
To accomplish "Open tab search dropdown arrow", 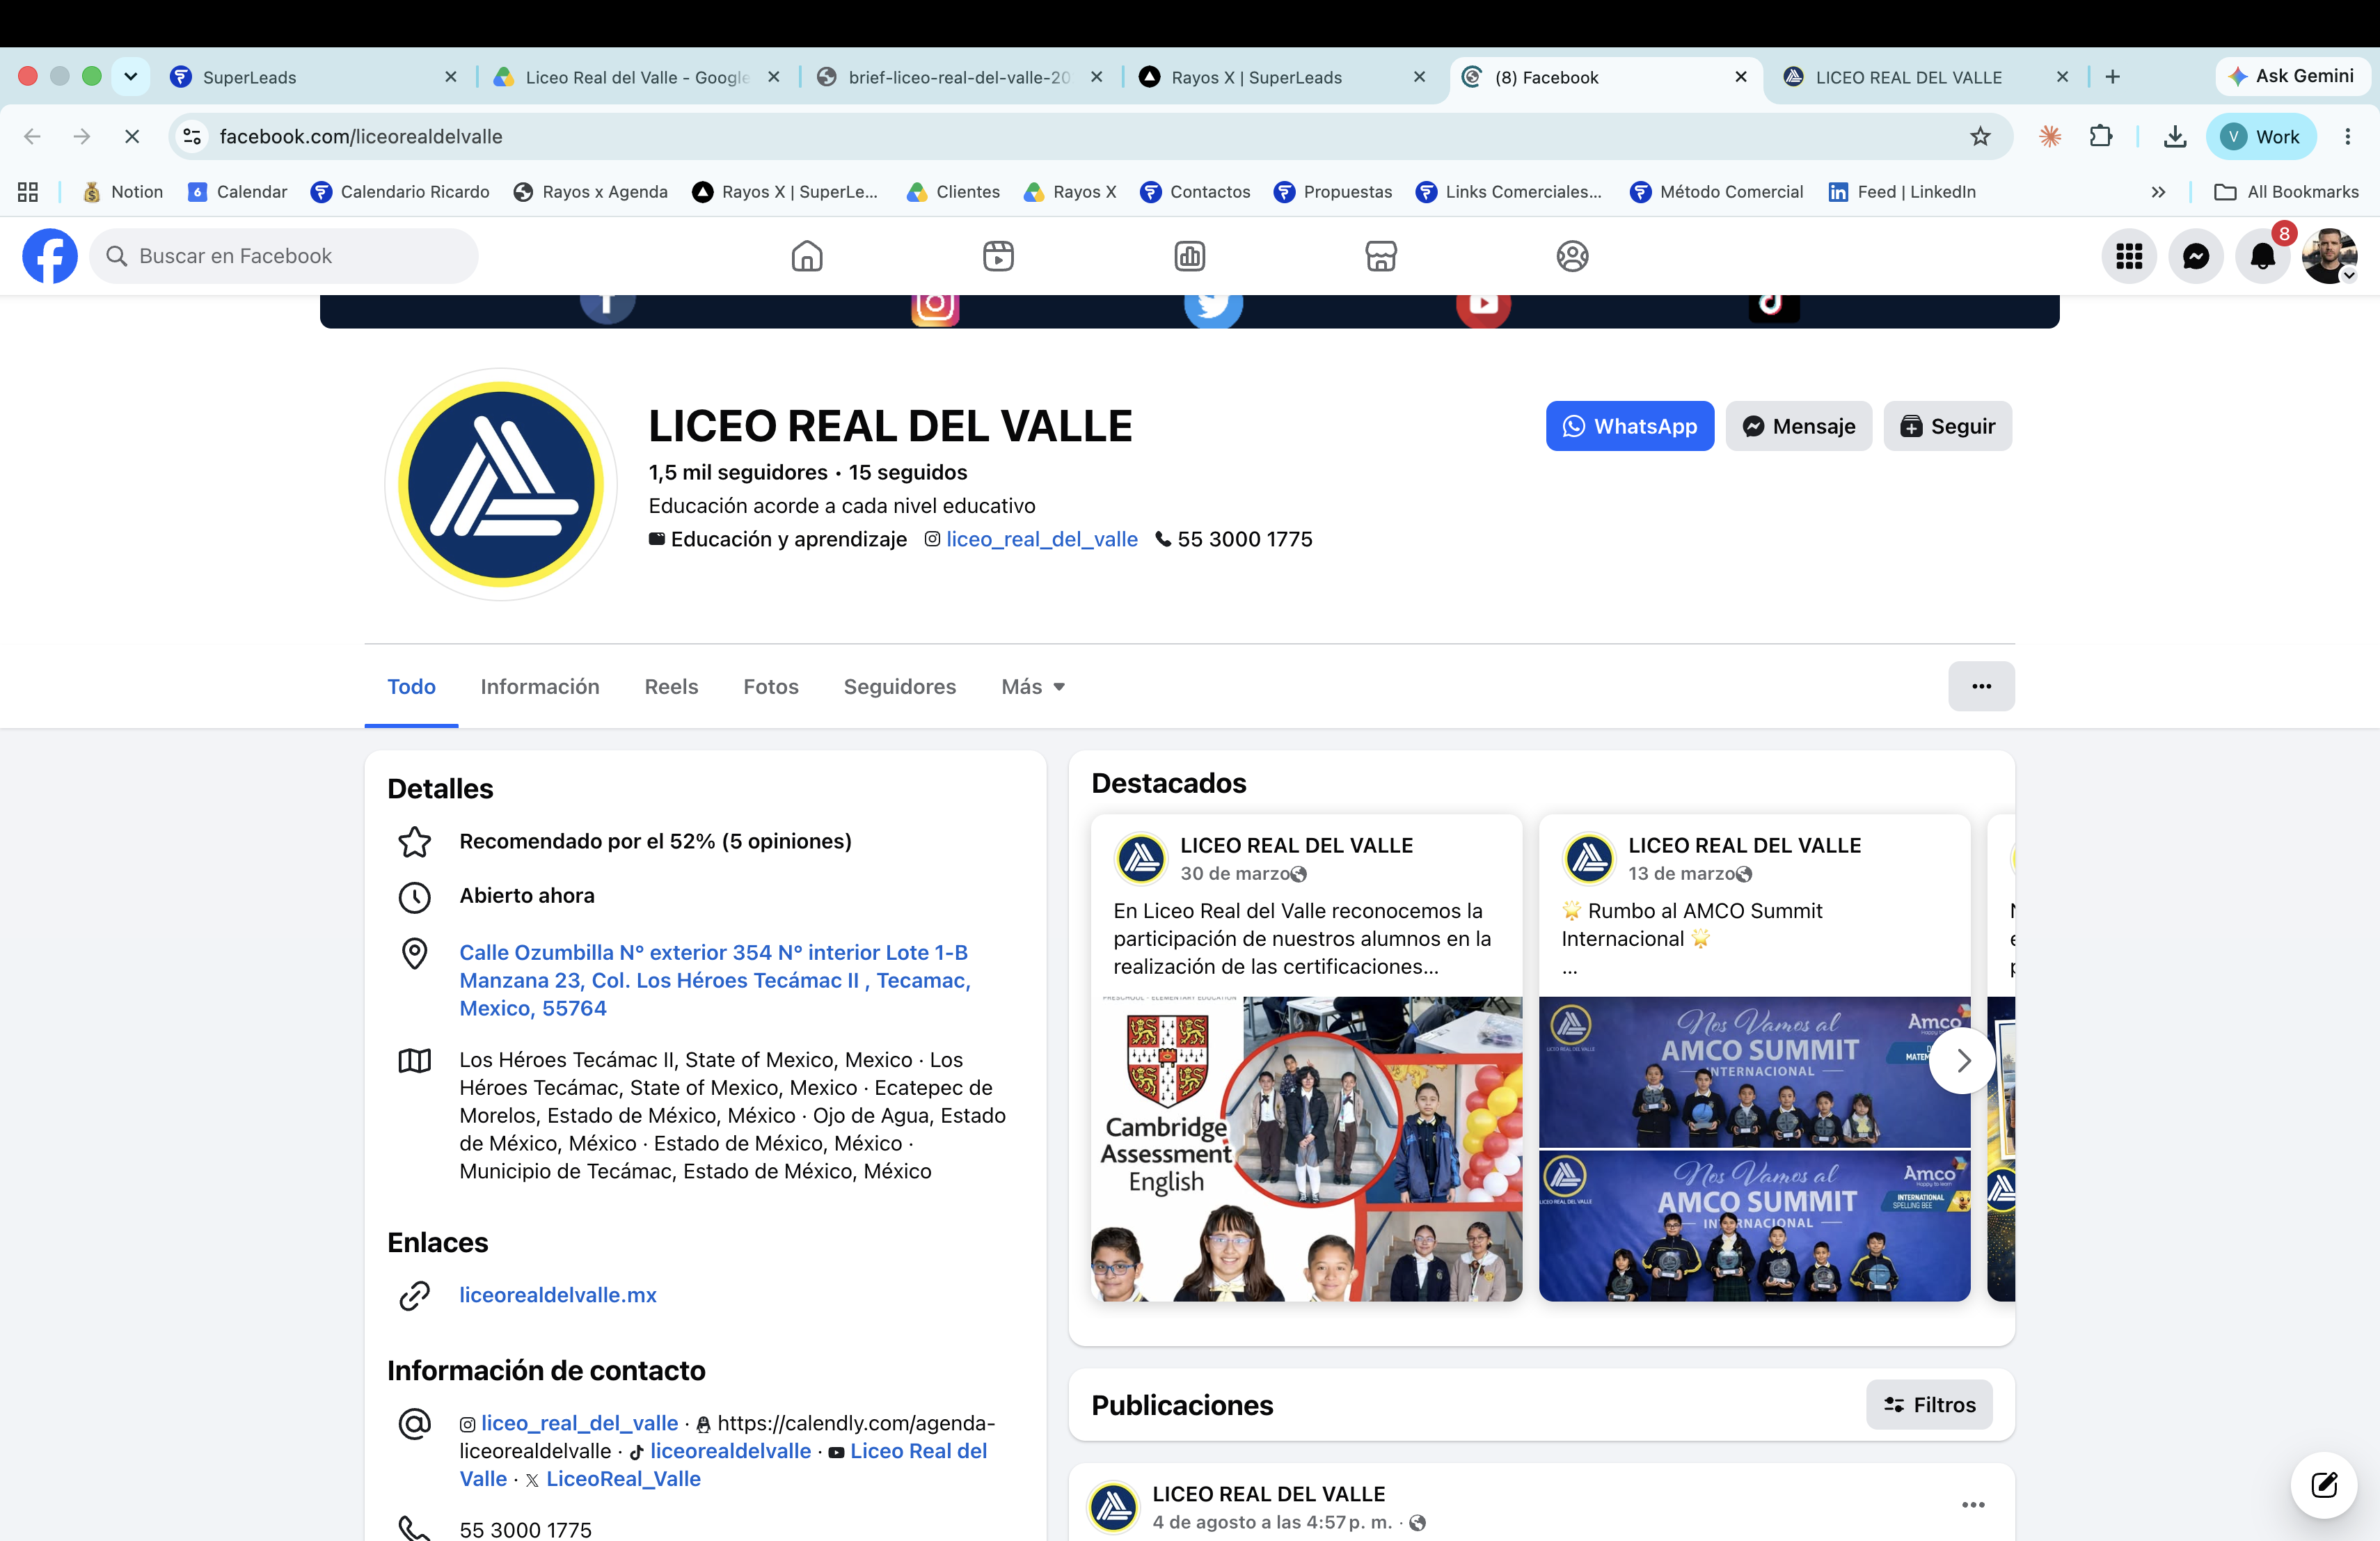I will 130,76.
